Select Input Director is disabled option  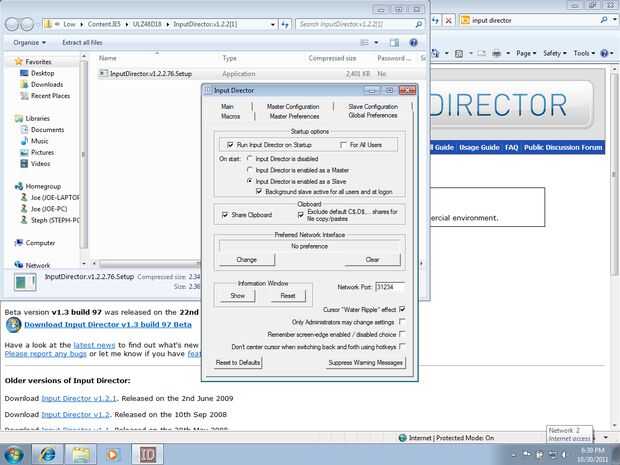tap(250, 159)
